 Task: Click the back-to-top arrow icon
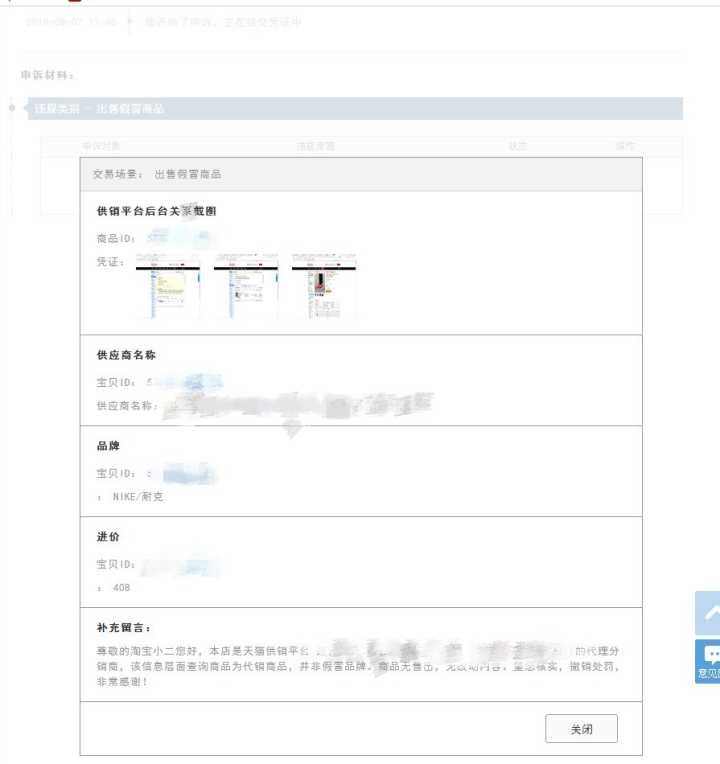pyautogui.click(x=708, y=612)
